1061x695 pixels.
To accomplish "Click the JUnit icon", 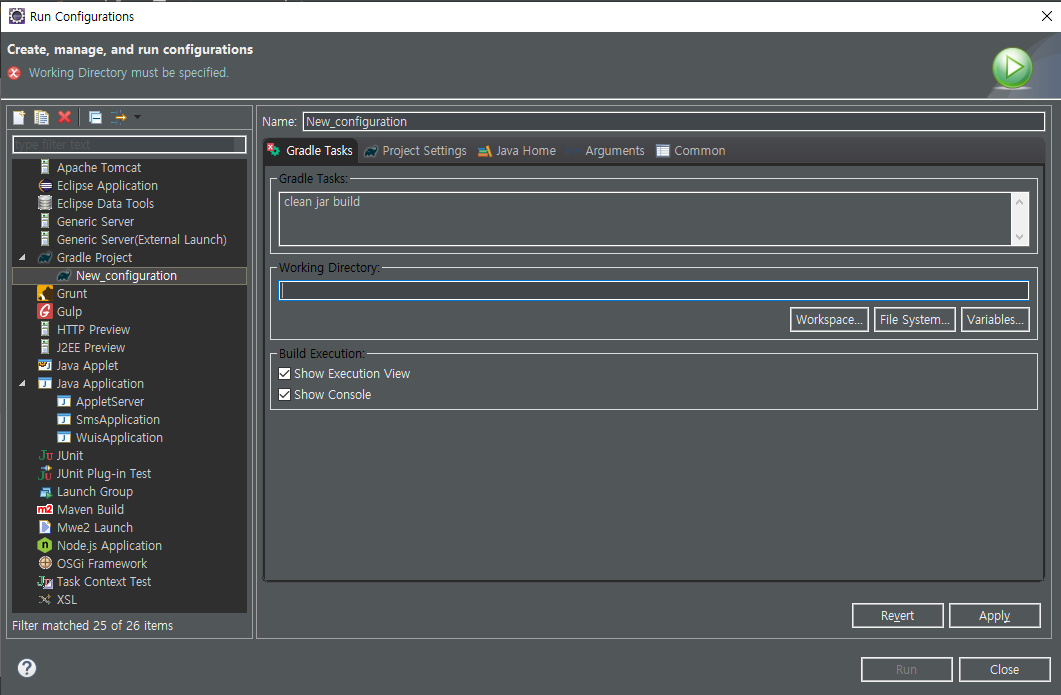I will (45, 455).
